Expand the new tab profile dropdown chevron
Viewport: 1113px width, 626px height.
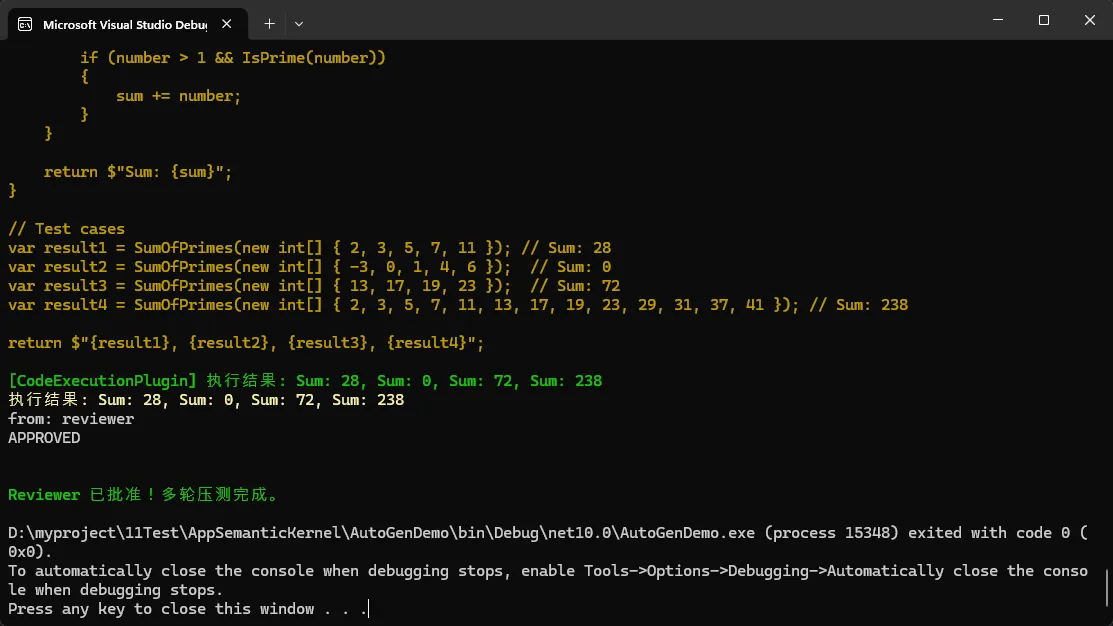coord(299,23)
